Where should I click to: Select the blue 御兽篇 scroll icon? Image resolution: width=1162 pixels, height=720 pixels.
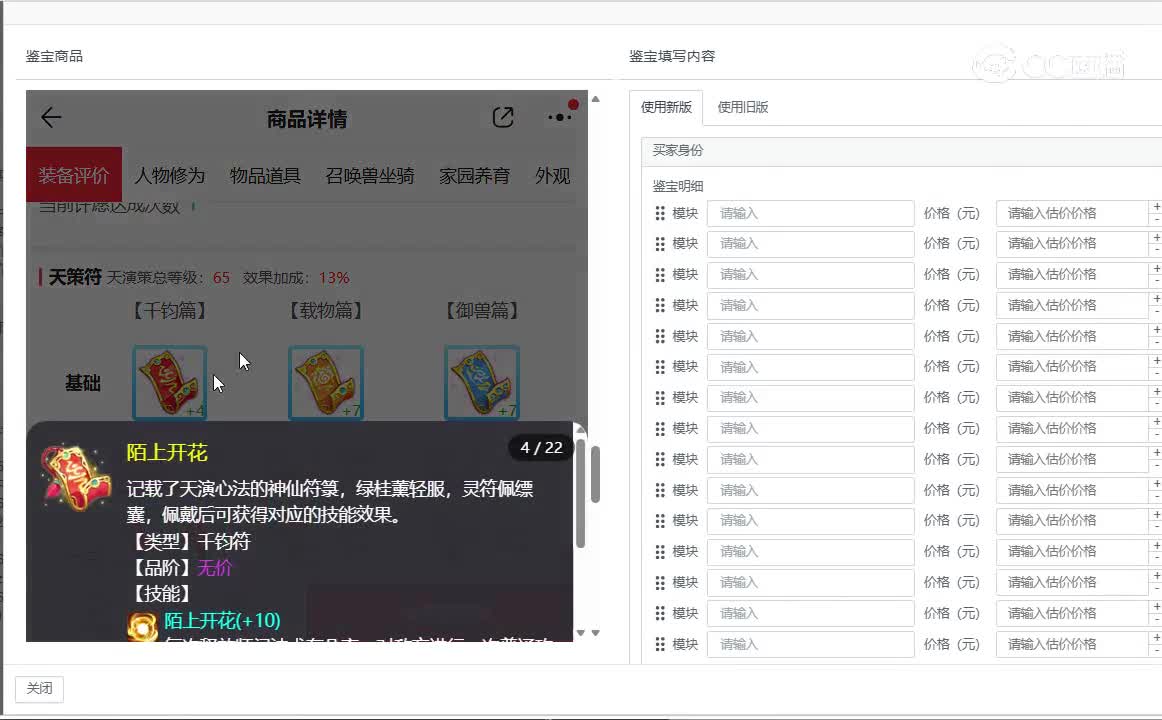tap(482, 382)
